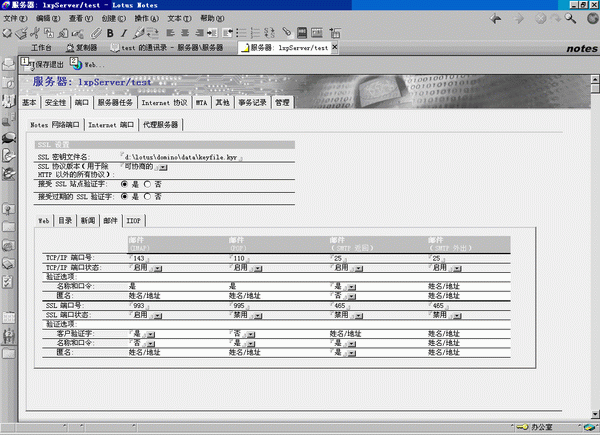Viewport: 600px width, 435px height.
Task: Open IMAP TCP/IP 端口状态 dropdown
Action: pyautogui.click(x=158, y=269)
